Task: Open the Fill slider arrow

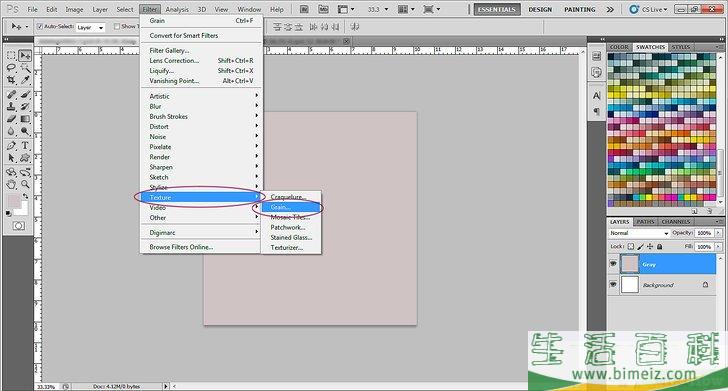Action: point(718,247)
